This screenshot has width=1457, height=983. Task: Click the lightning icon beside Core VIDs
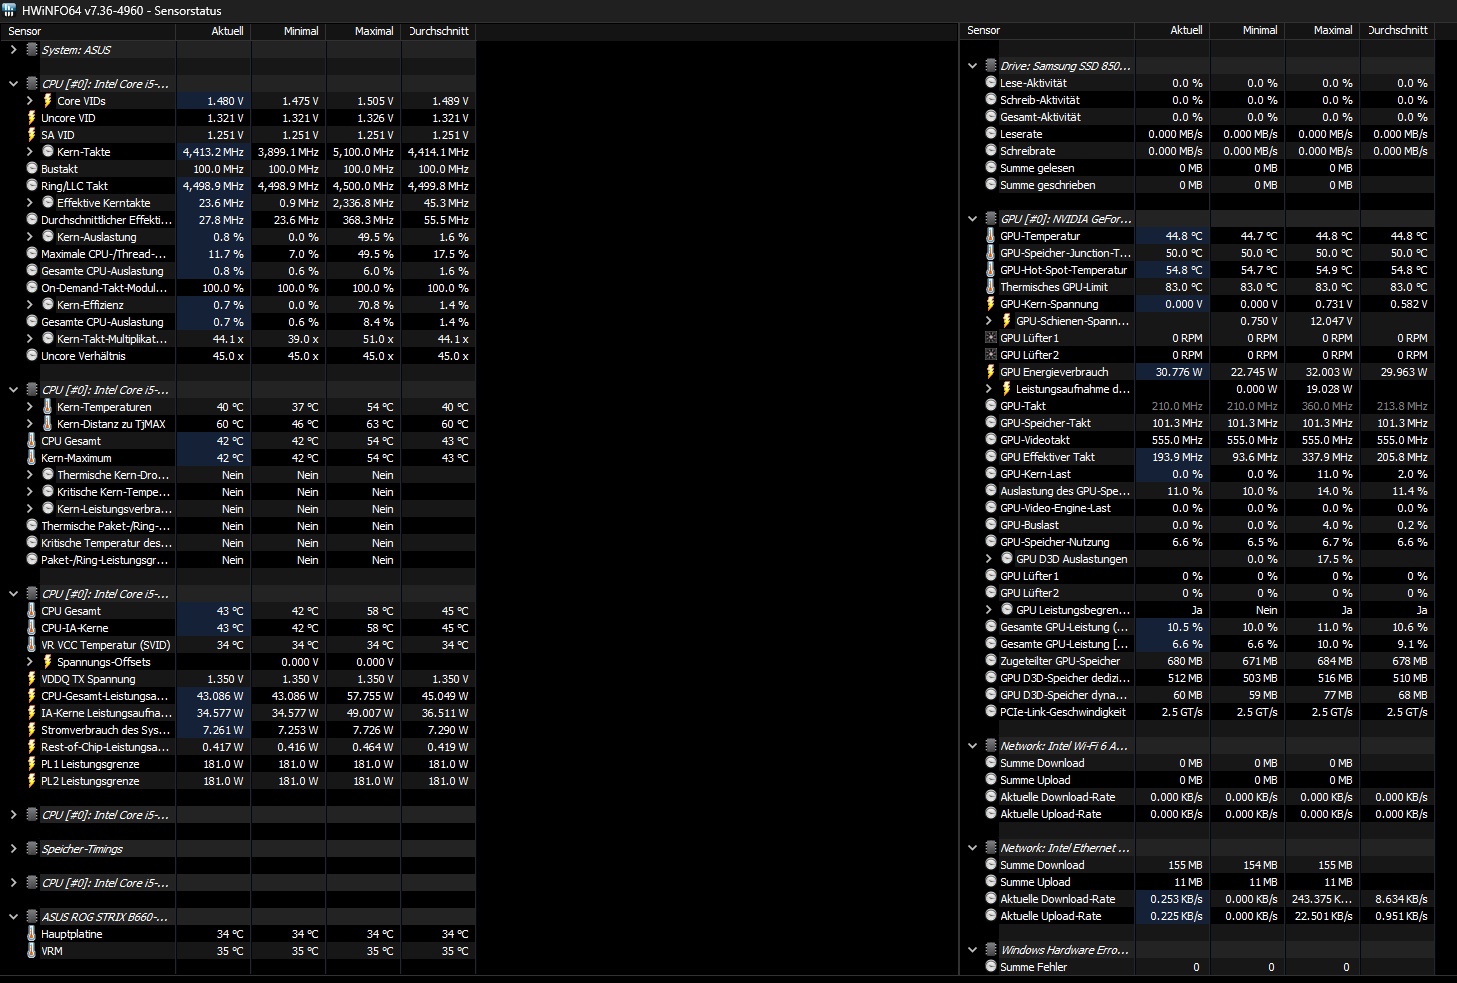pos(47,101)
